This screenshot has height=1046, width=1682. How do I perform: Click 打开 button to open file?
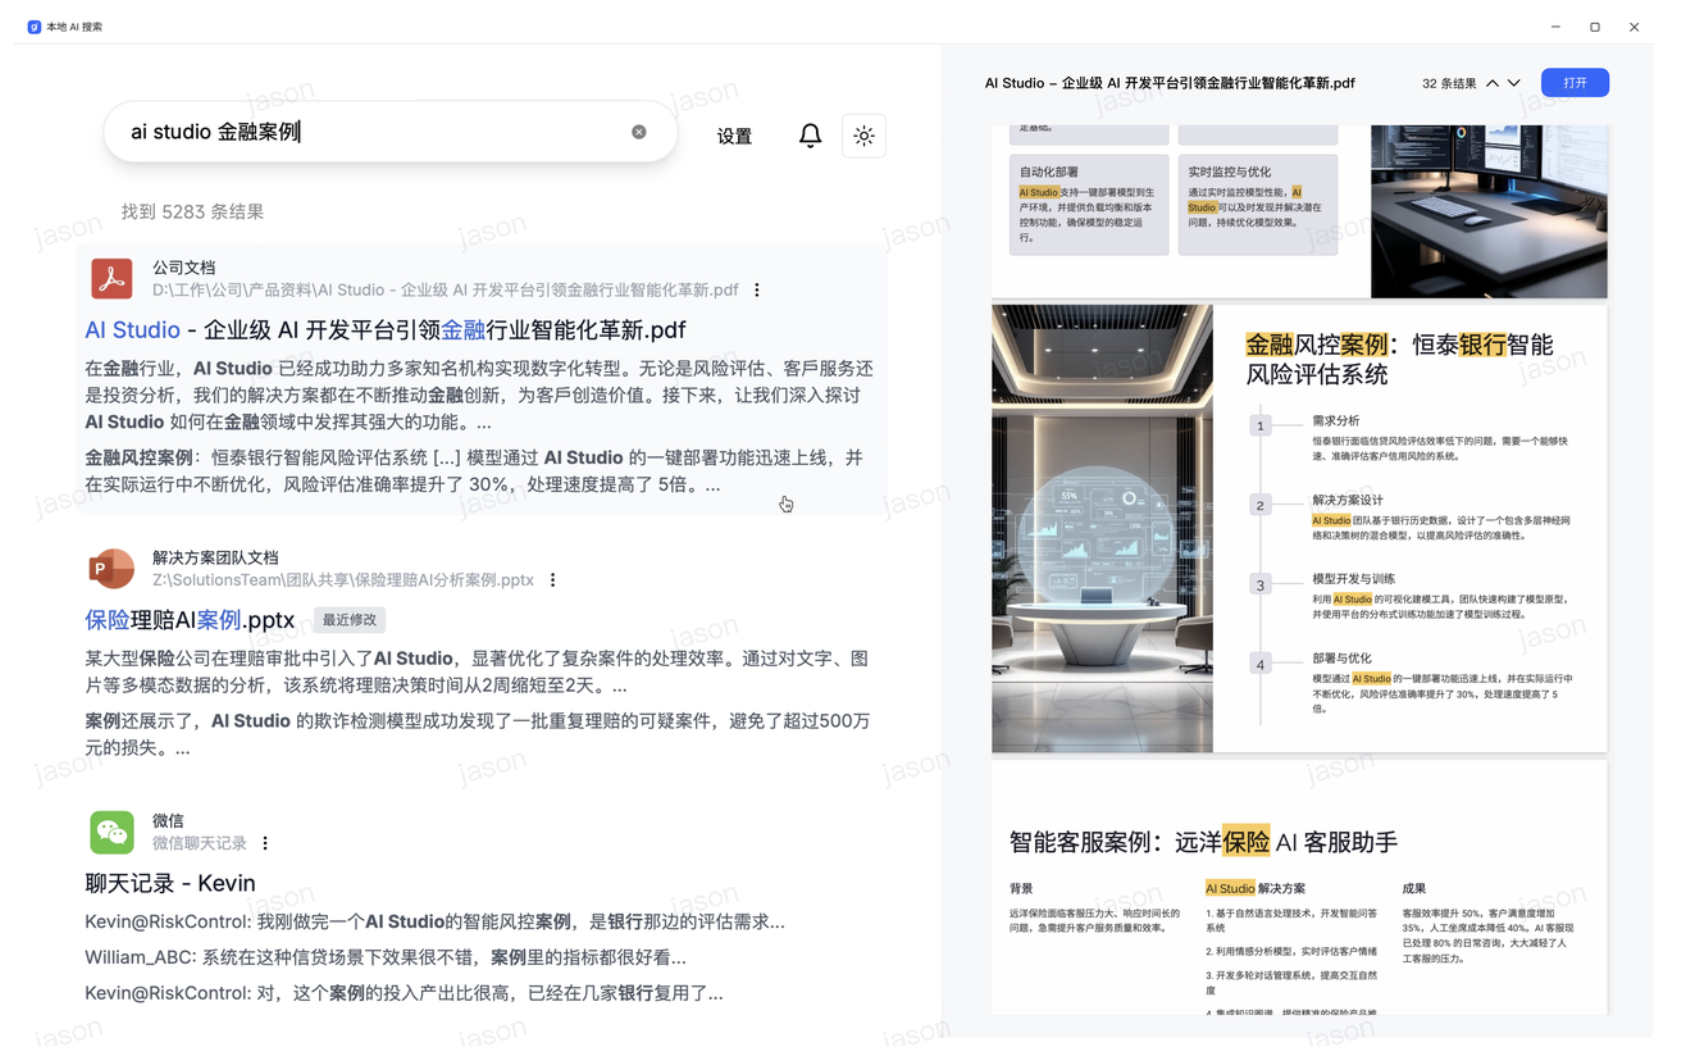coord(1575,83)
